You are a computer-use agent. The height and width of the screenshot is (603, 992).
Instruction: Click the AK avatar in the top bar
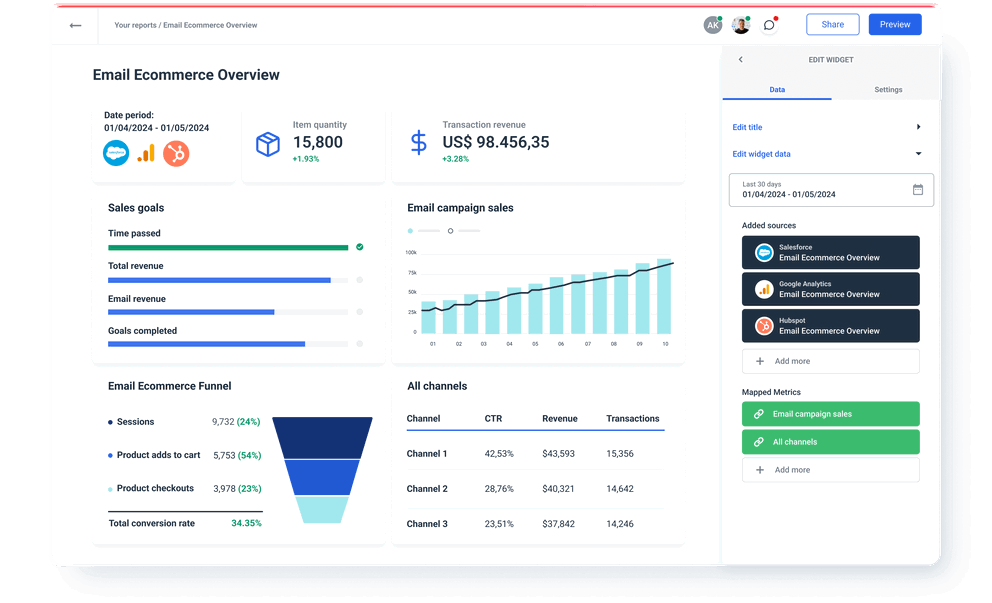click(x=713, y=24)
